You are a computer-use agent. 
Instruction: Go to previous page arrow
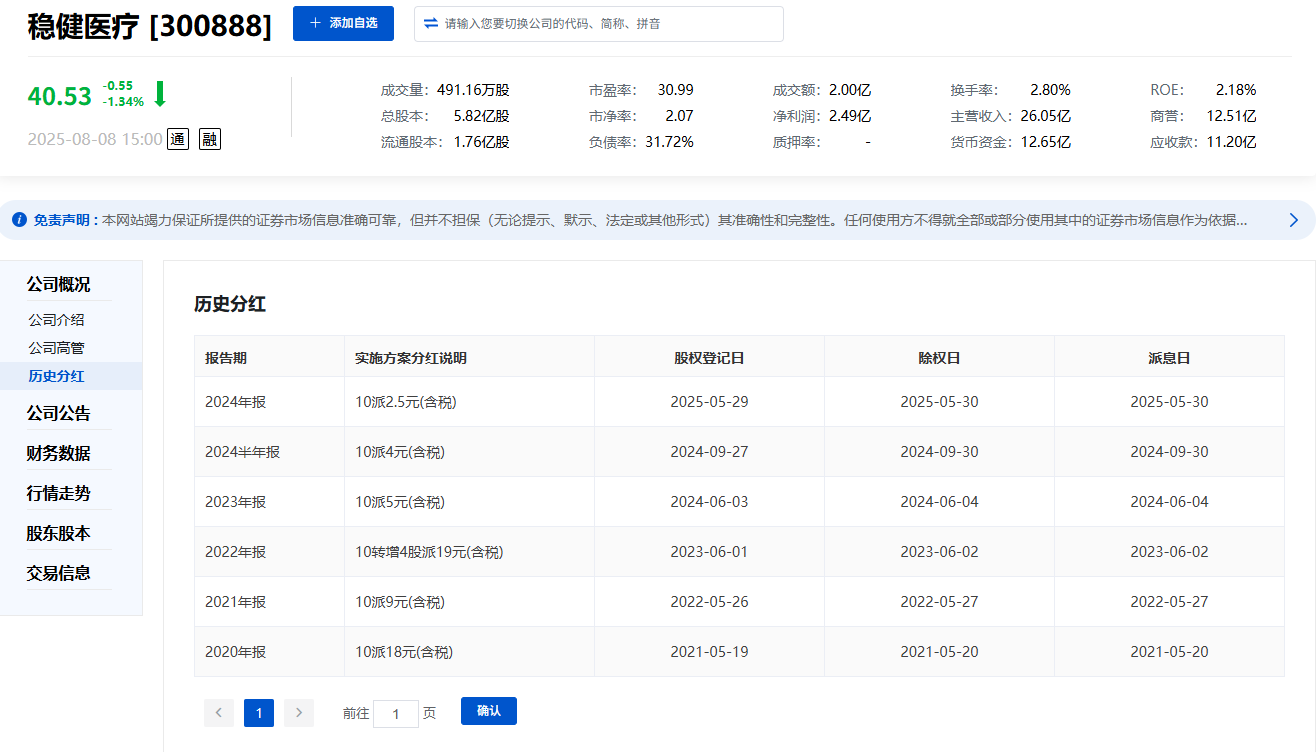[219, 713]
